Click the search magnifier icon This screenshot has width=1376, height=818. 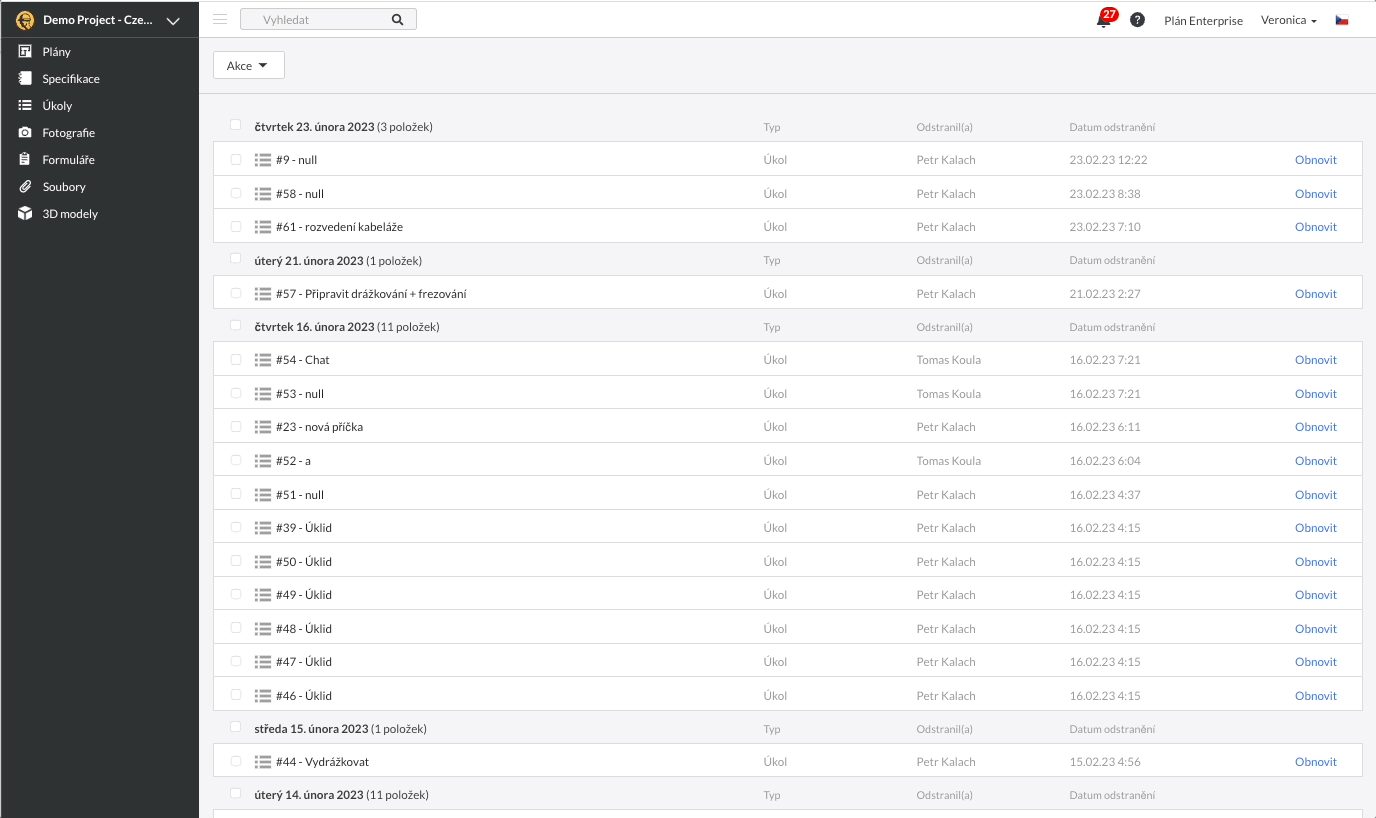tap(397, 19)
